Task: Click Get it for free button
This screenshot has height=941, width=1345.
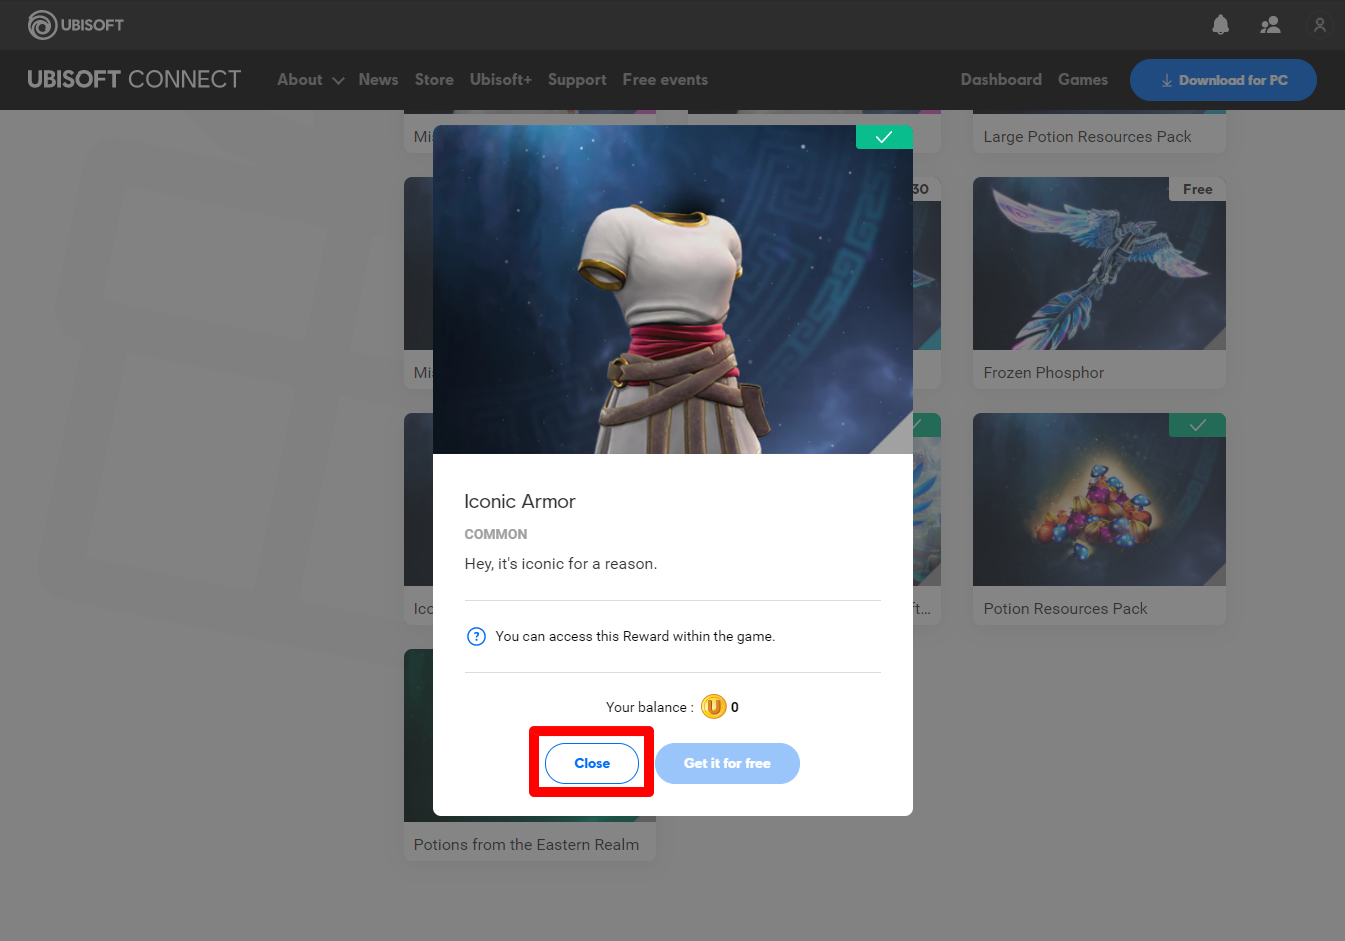Action: (727, 763)
